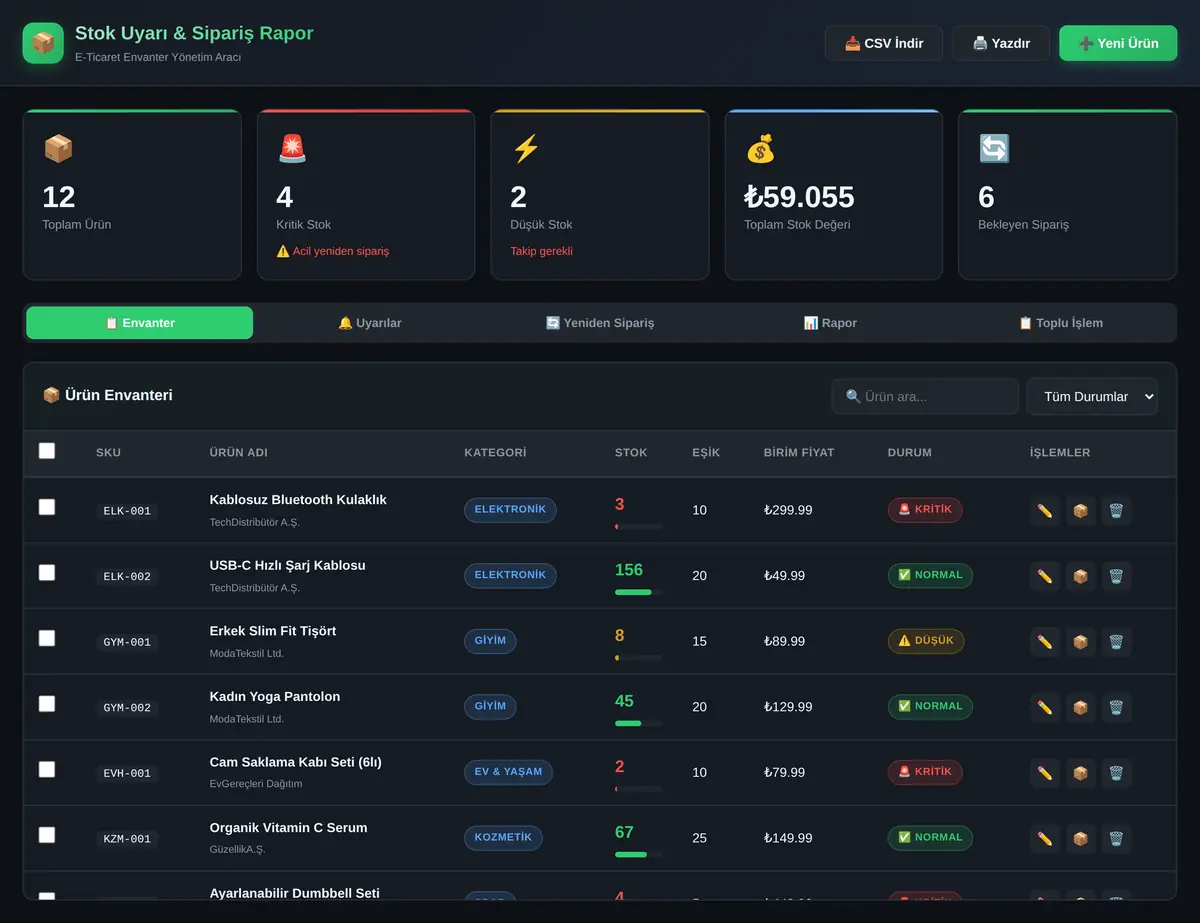Edit the Kablosuz Bluetooth Kulaklık row pencil icon
This screenshot has width=1200, height=923.
point(1045,510)
